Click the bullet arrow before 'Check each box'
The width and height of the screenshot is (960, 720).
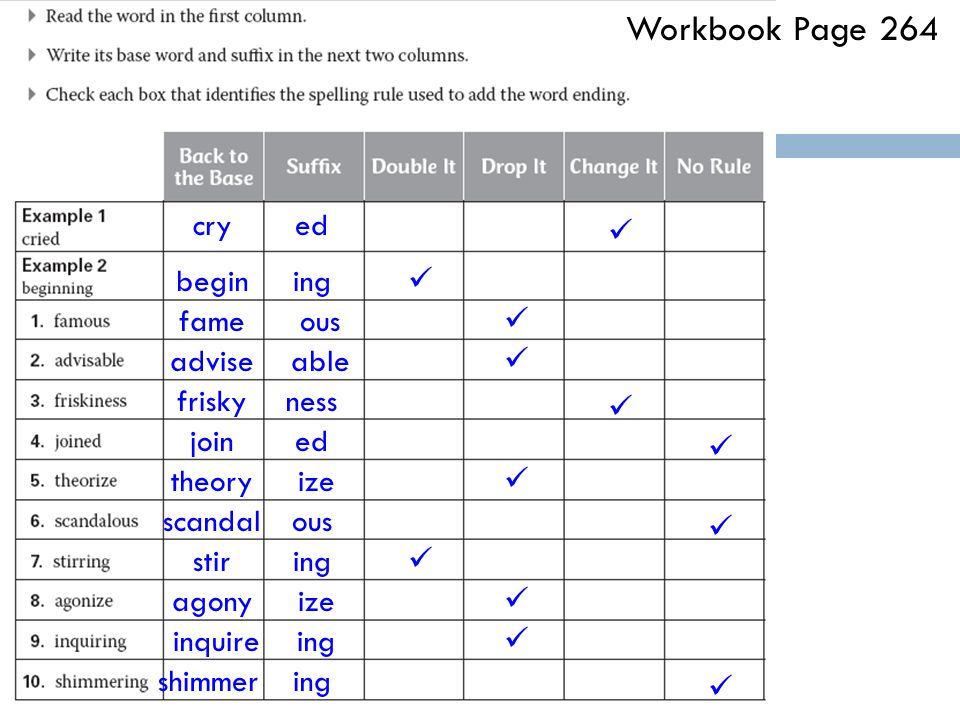pyautogui.click(x=32, y=94)
